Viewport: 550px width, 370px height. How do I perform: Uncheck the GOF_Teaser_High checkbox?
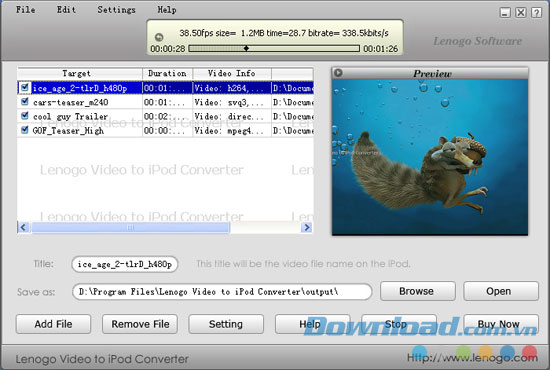(x=25, y=130)
